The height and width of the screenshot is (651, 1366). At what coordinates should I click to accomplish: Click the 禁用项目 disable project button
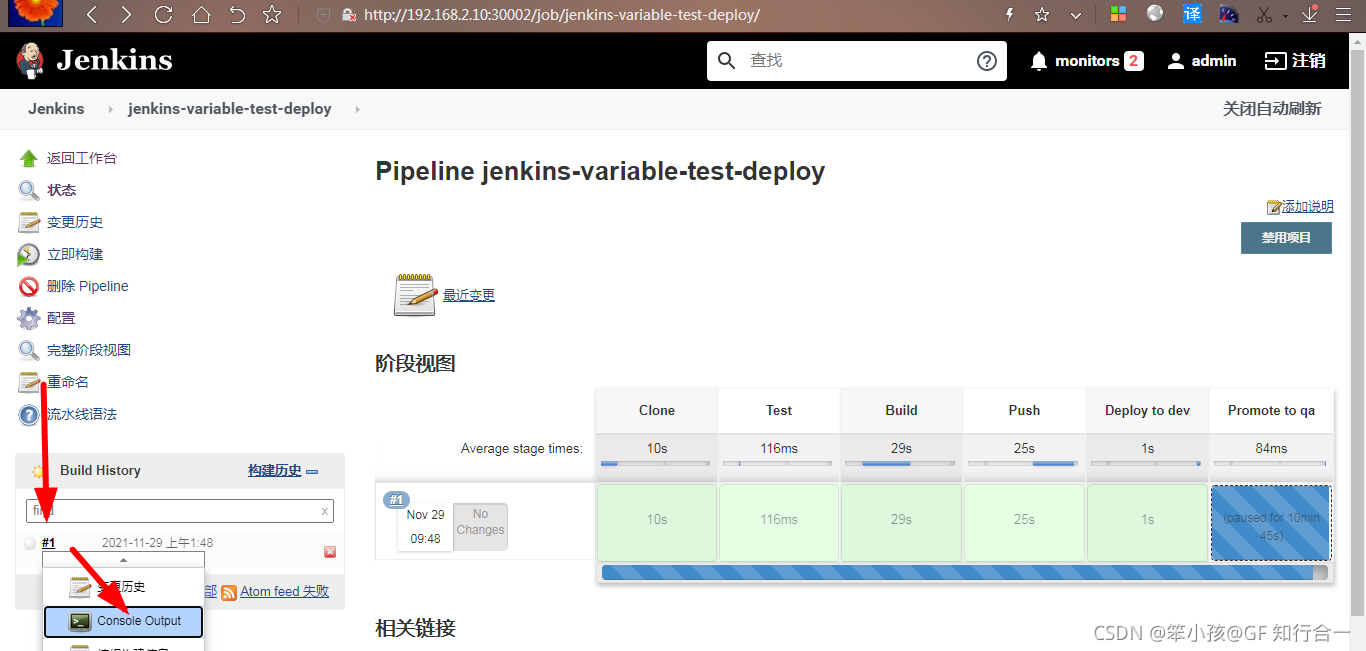(1286, 238)
